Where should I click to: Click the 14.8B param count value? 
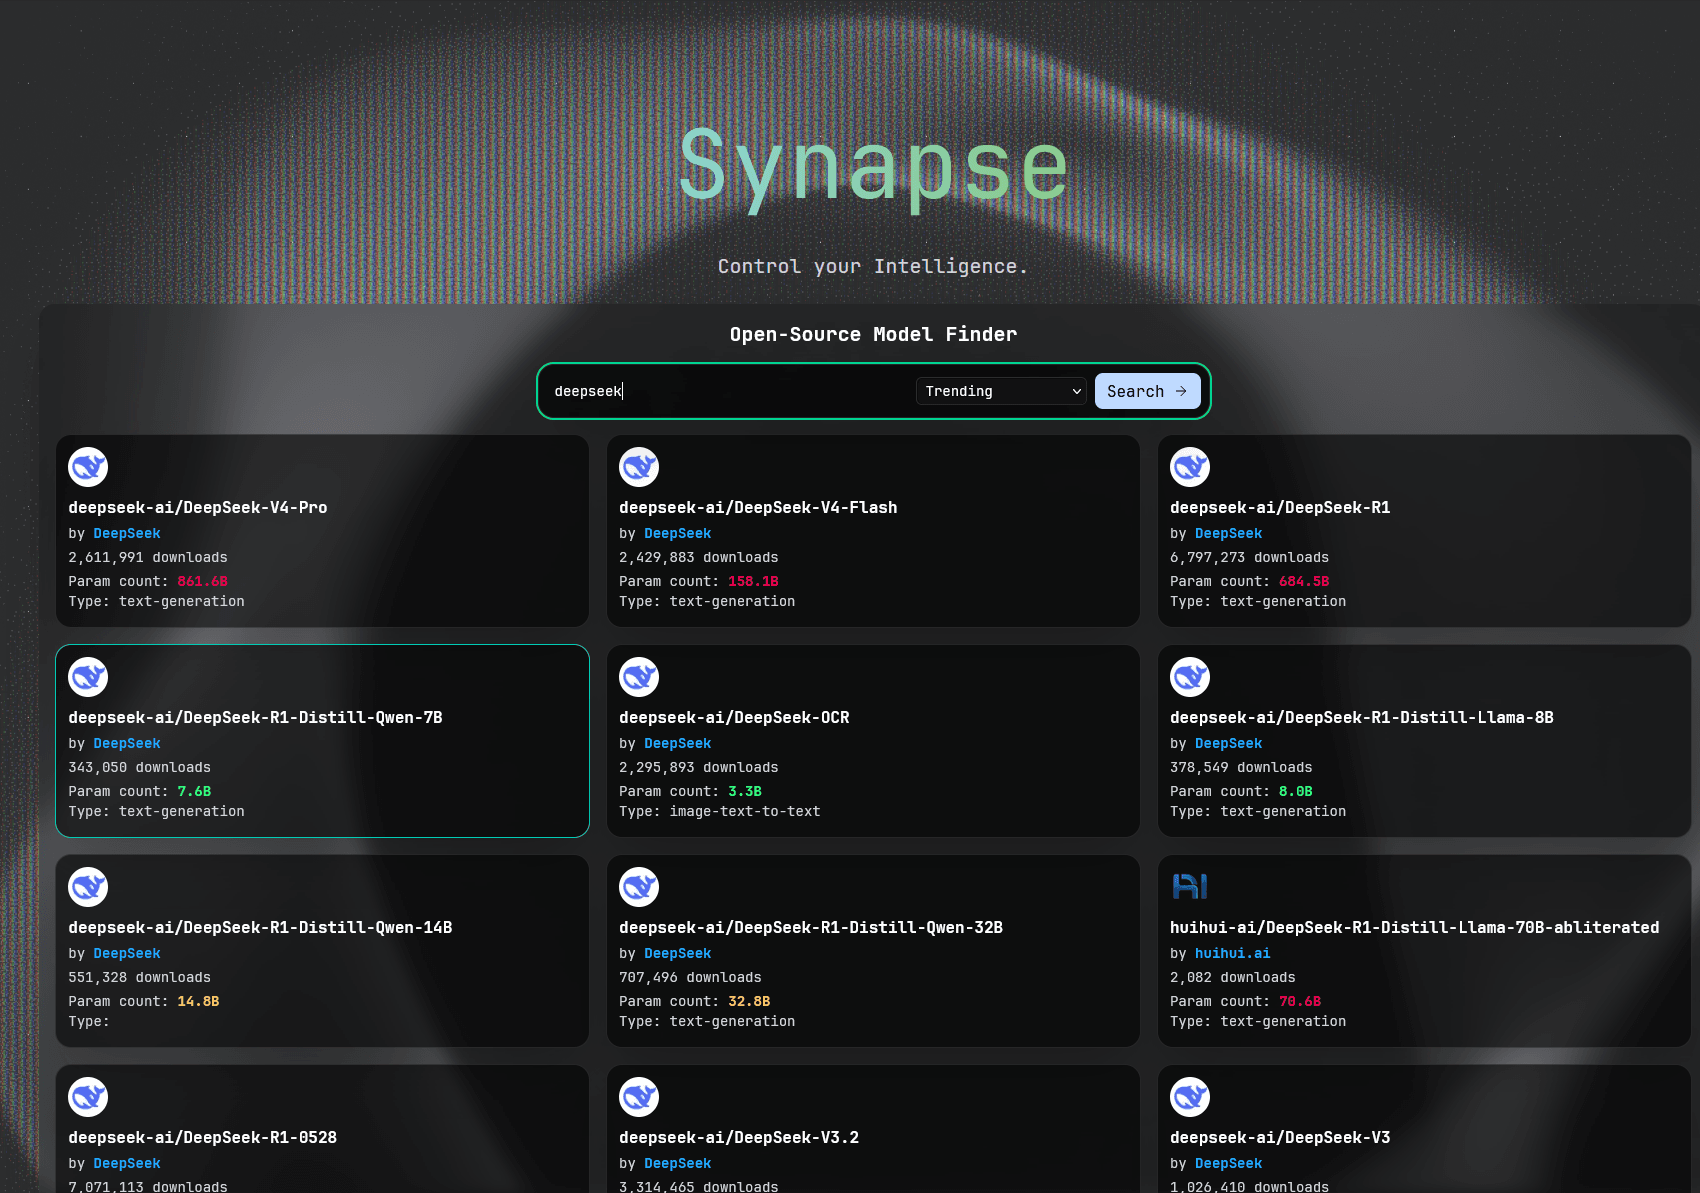tap(198, 1002)
